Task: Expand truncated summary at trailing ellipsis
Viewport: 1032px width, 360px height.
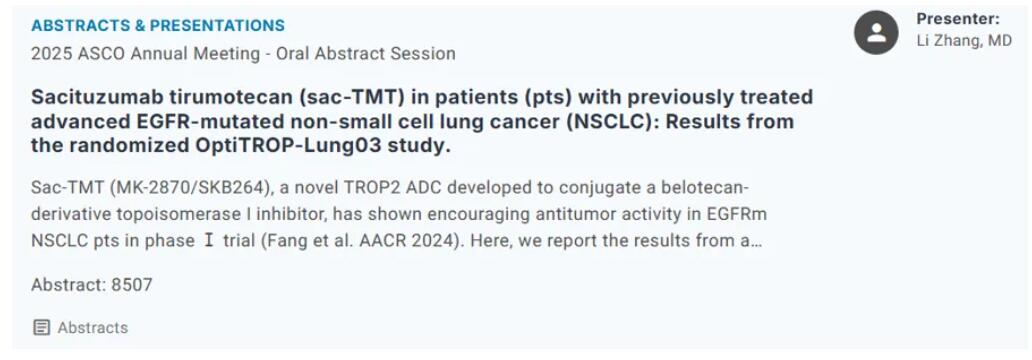Action: 756,242
